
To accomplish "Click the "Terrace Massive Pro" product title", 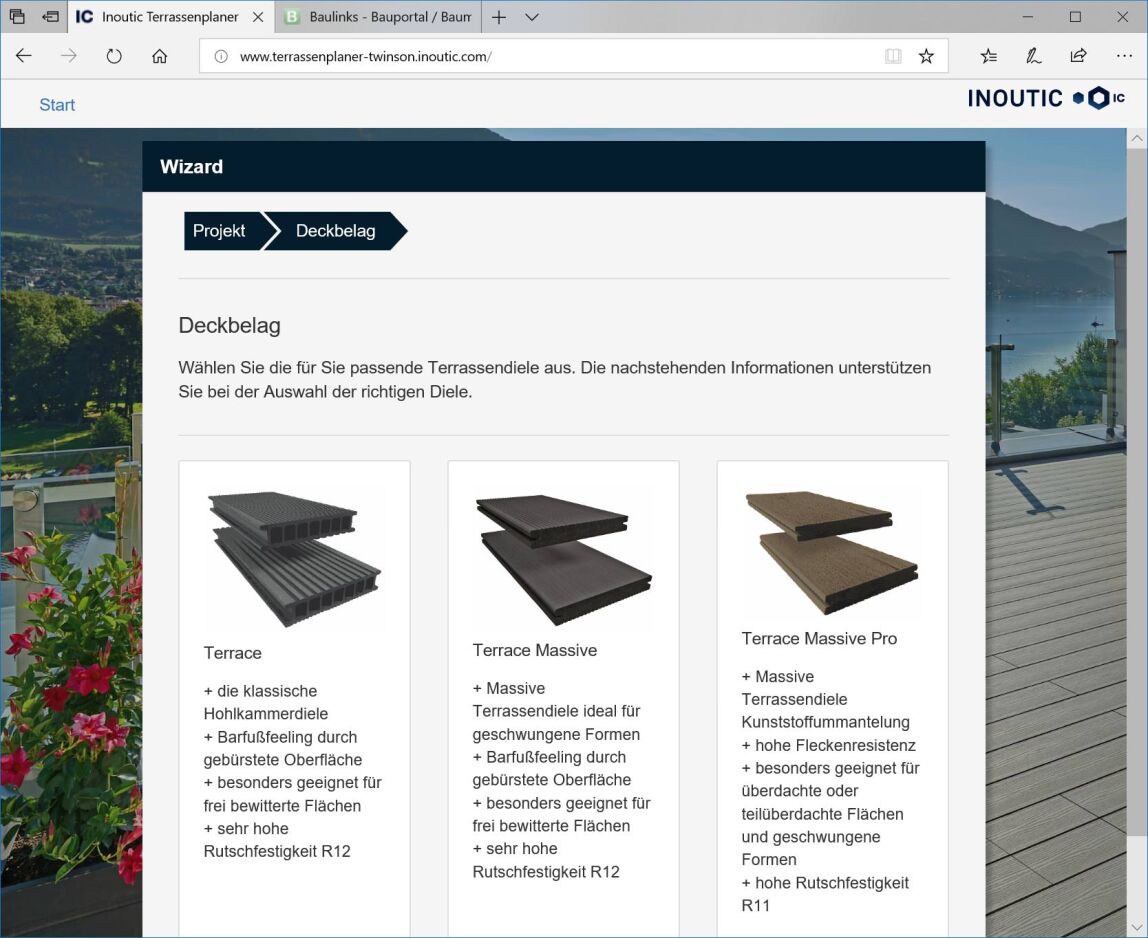I will tap(819, 639).
